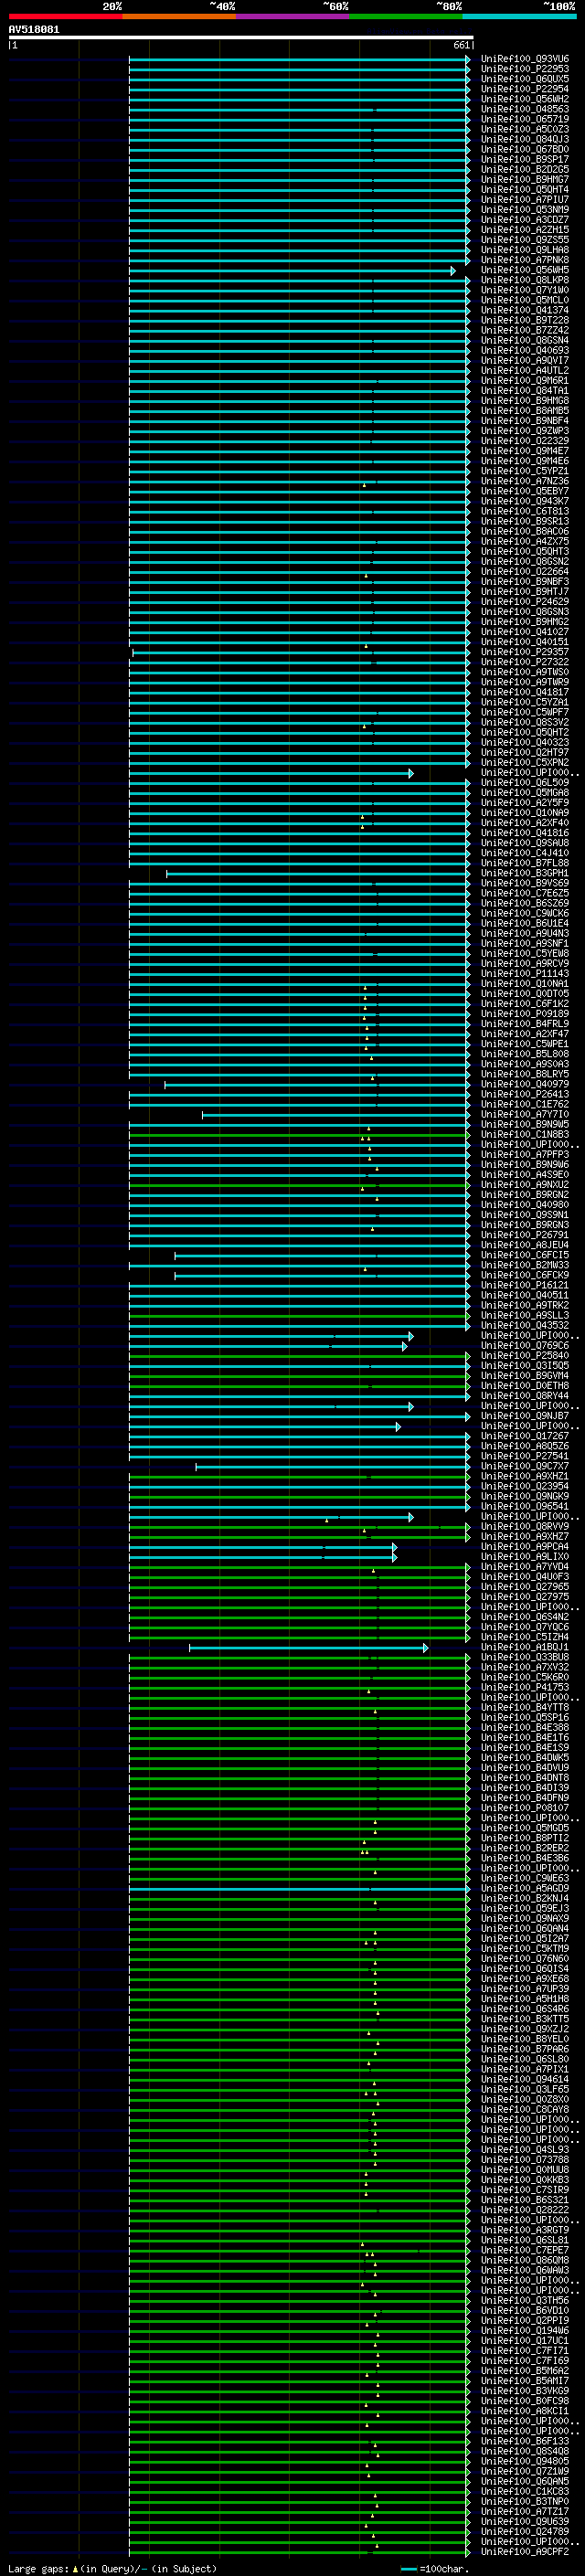The width and height of the screenshot is (585, 2576).
Task: Select the UniRef100_D0ETH8 label
Action: tap(525, 1386)
